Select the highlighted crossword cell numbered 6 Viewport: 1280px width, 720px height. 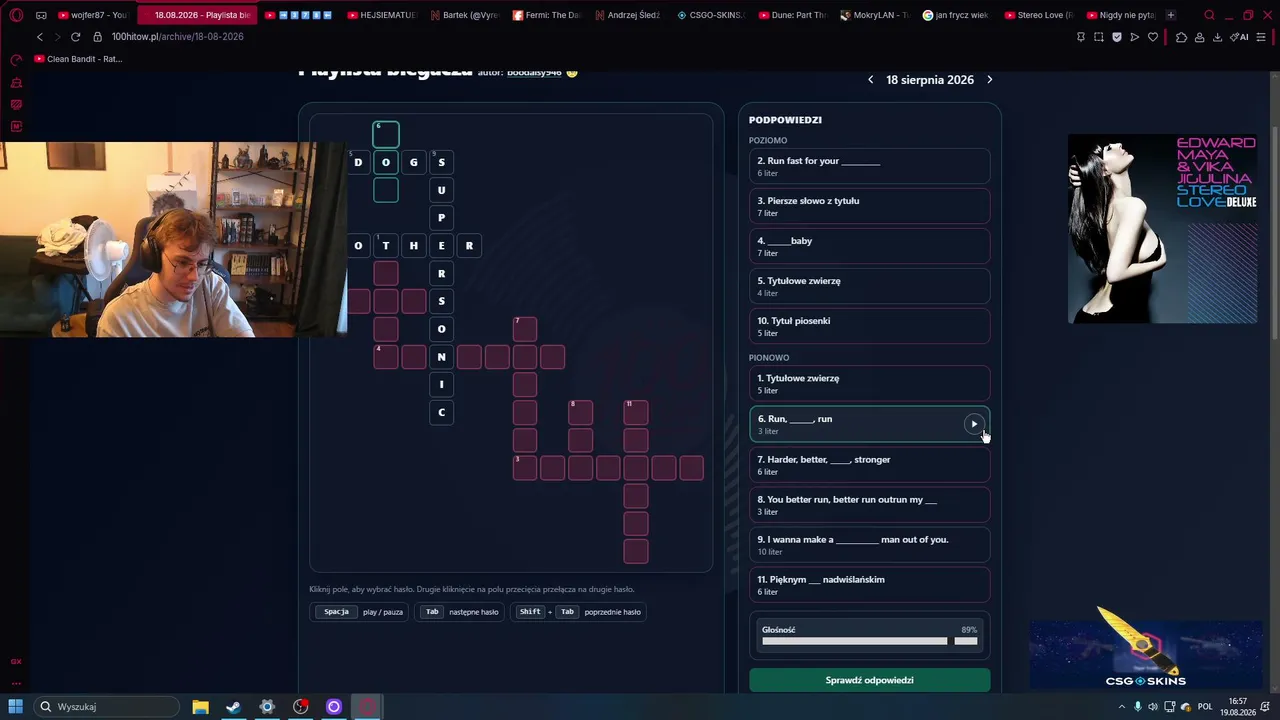386,134
